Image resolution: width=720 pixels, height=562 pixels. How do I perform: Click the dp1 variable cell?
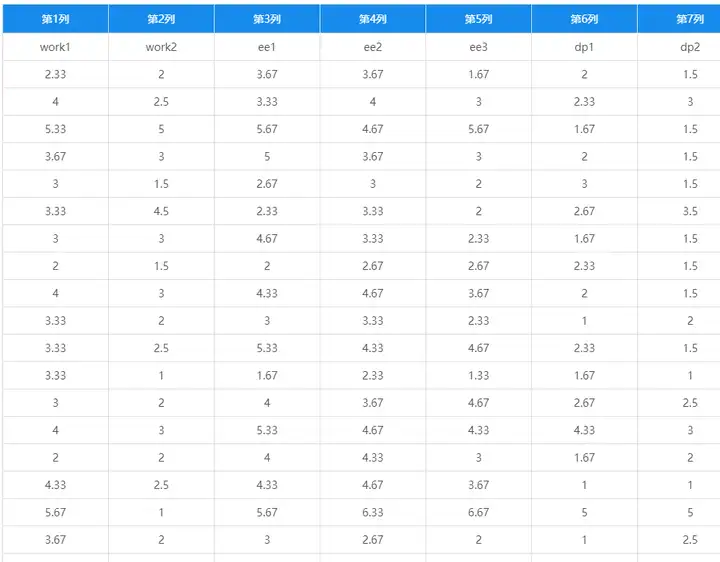coord(584,47)
